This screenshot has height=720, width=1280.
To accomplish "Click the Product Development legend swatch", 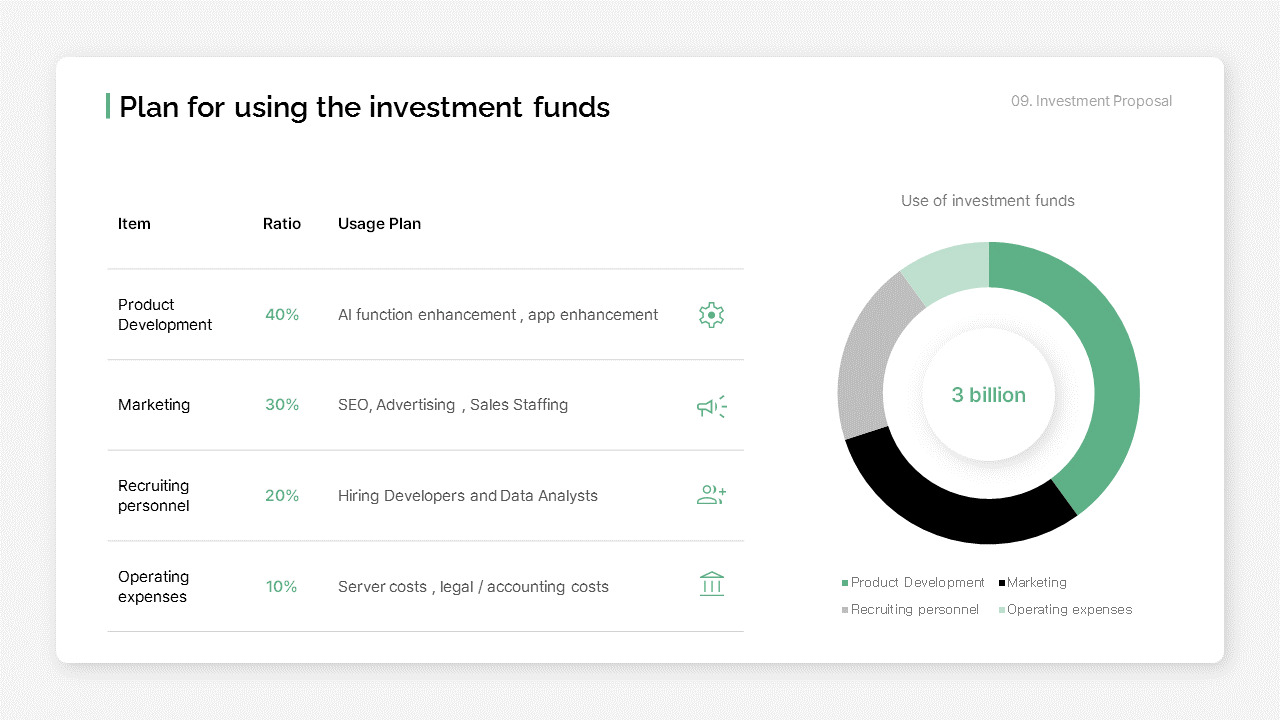I will [x=845, y=583].
